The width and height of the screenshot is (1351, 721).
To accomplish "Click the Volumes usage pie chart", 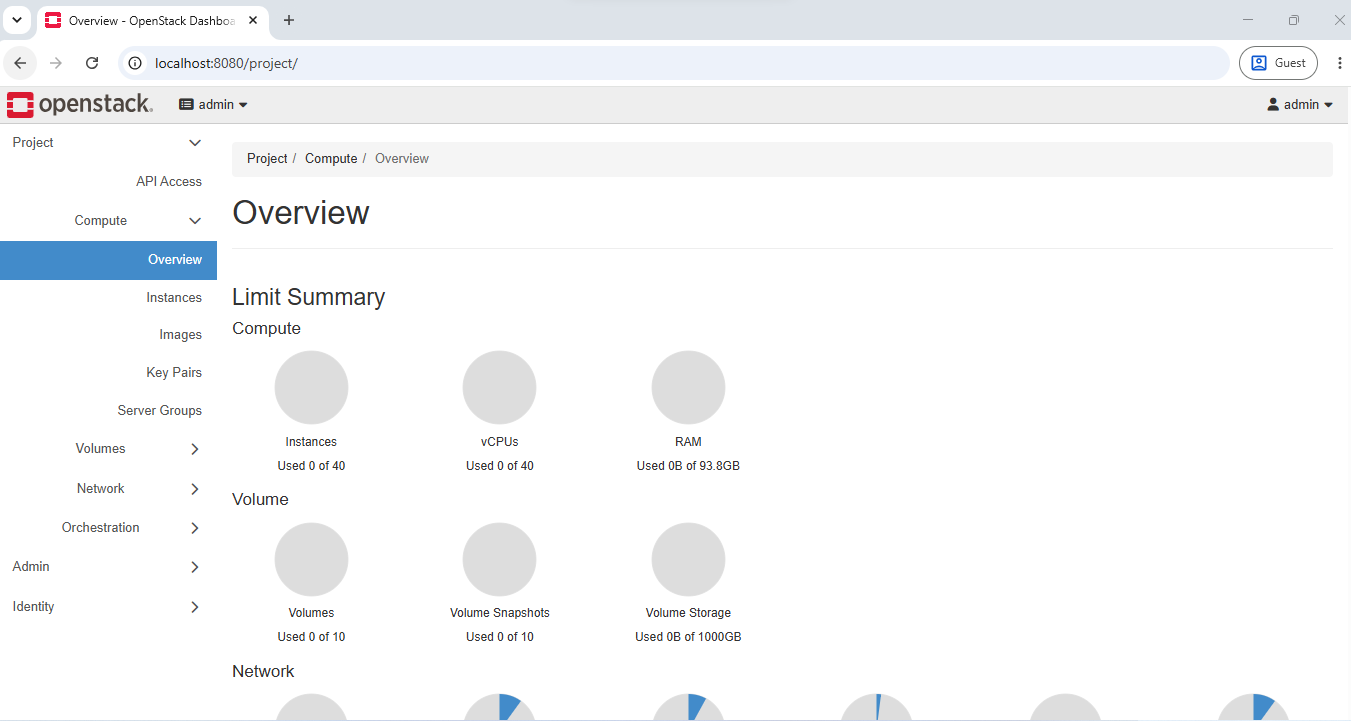I will (x=311, y=559).
